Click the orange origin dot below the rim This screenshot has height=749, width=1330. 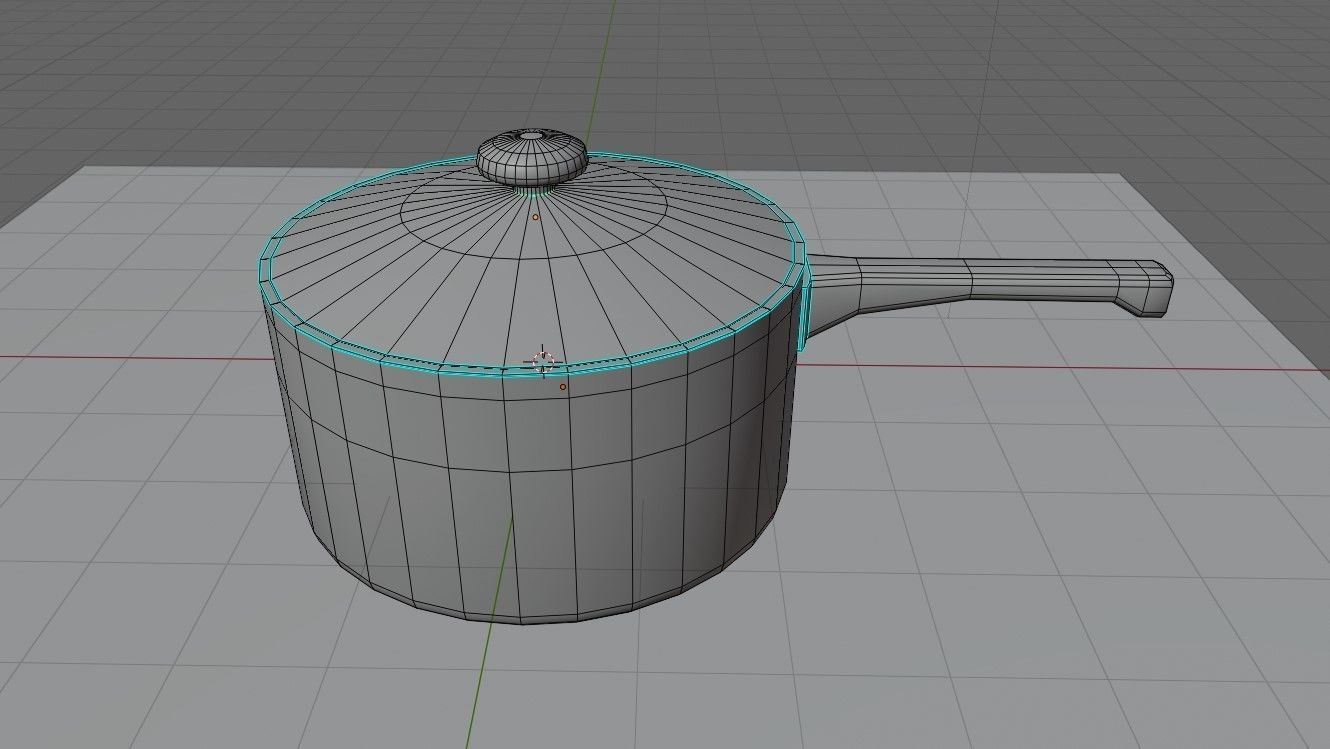pyautogui.click(x=563, y=387)
